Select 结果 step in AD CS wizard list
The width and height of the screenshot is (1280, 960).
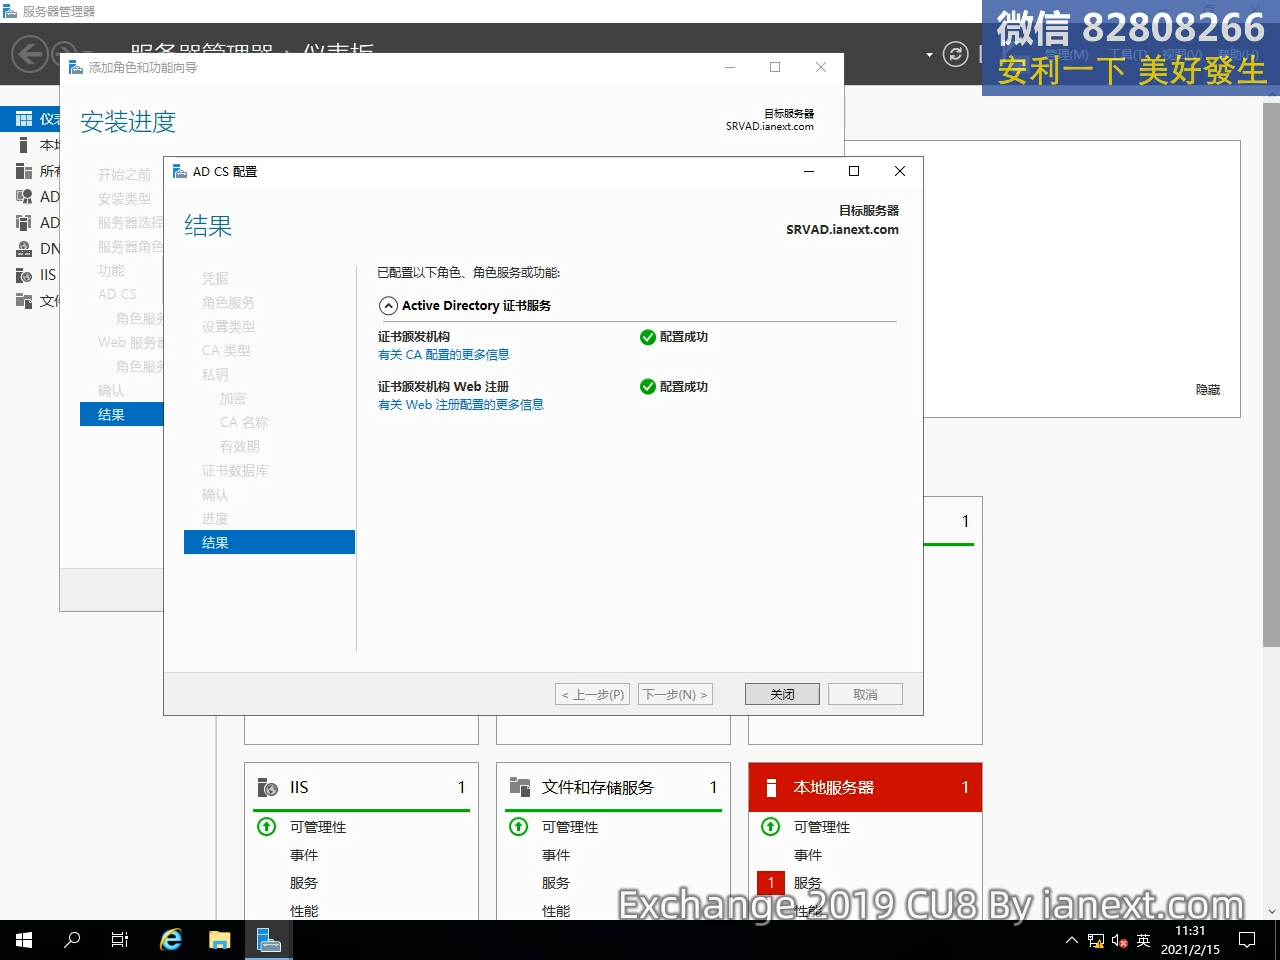[x=269, y=542]
